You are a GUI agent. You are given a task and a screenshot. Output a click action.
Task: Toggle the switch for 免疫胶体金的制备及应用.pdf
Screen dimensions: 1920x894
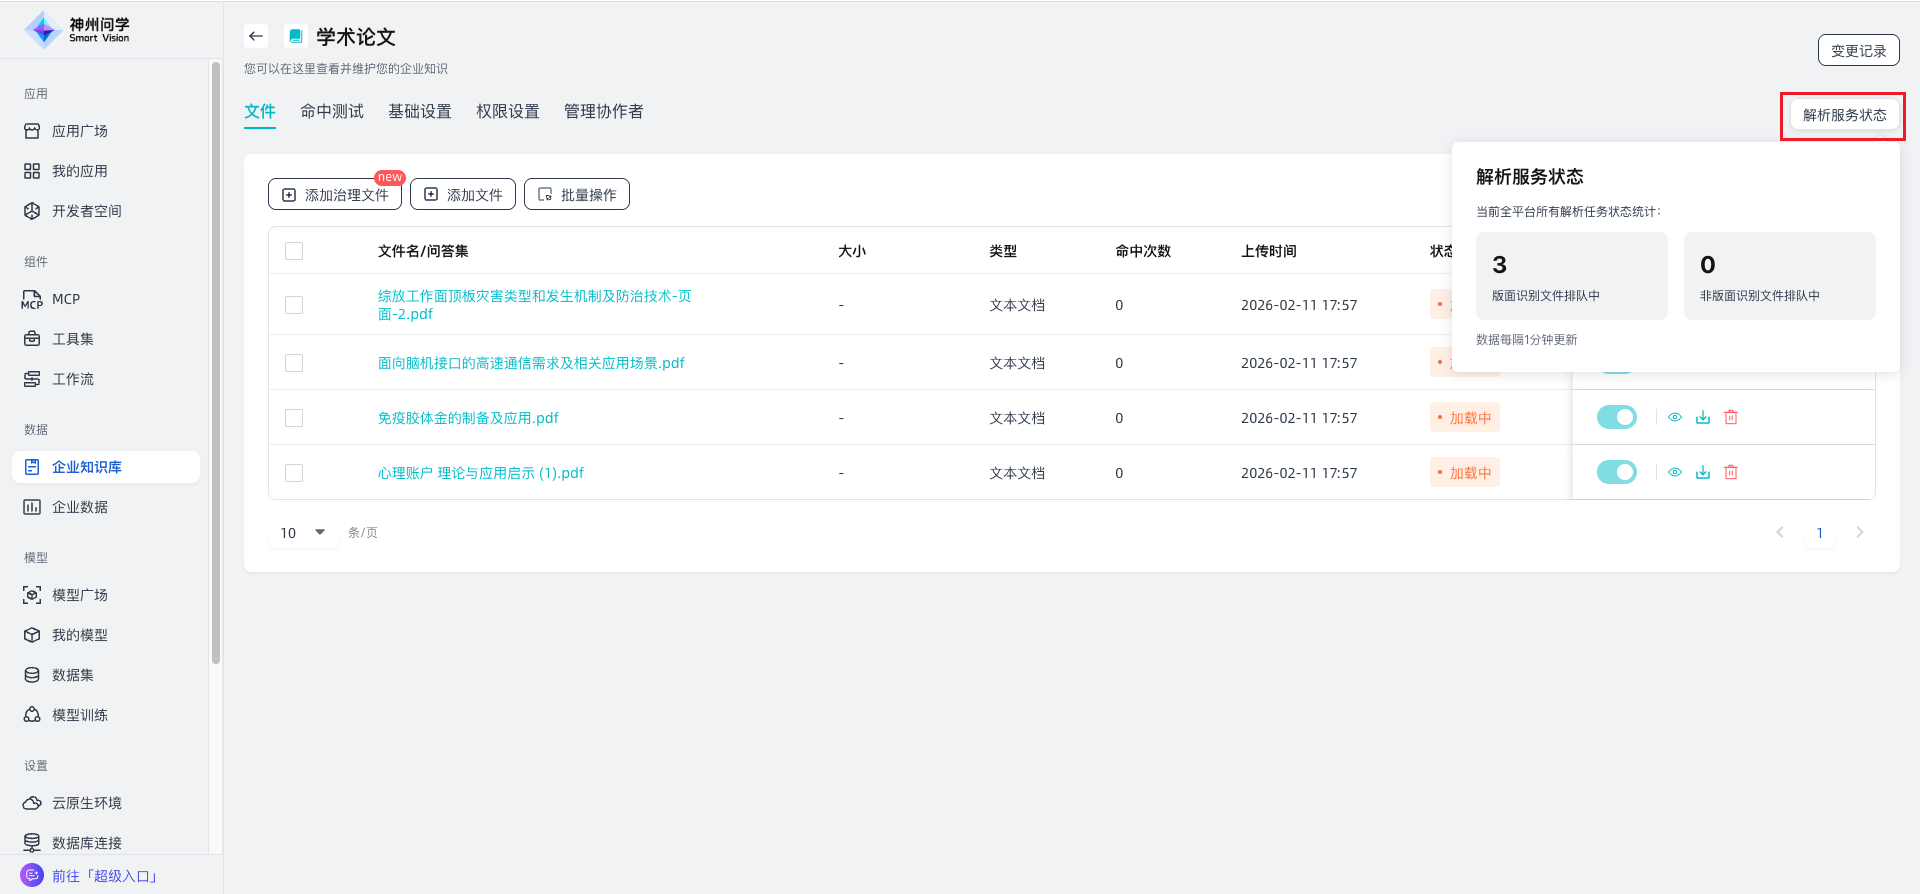pyautogui.click(x=1616, y=418)
